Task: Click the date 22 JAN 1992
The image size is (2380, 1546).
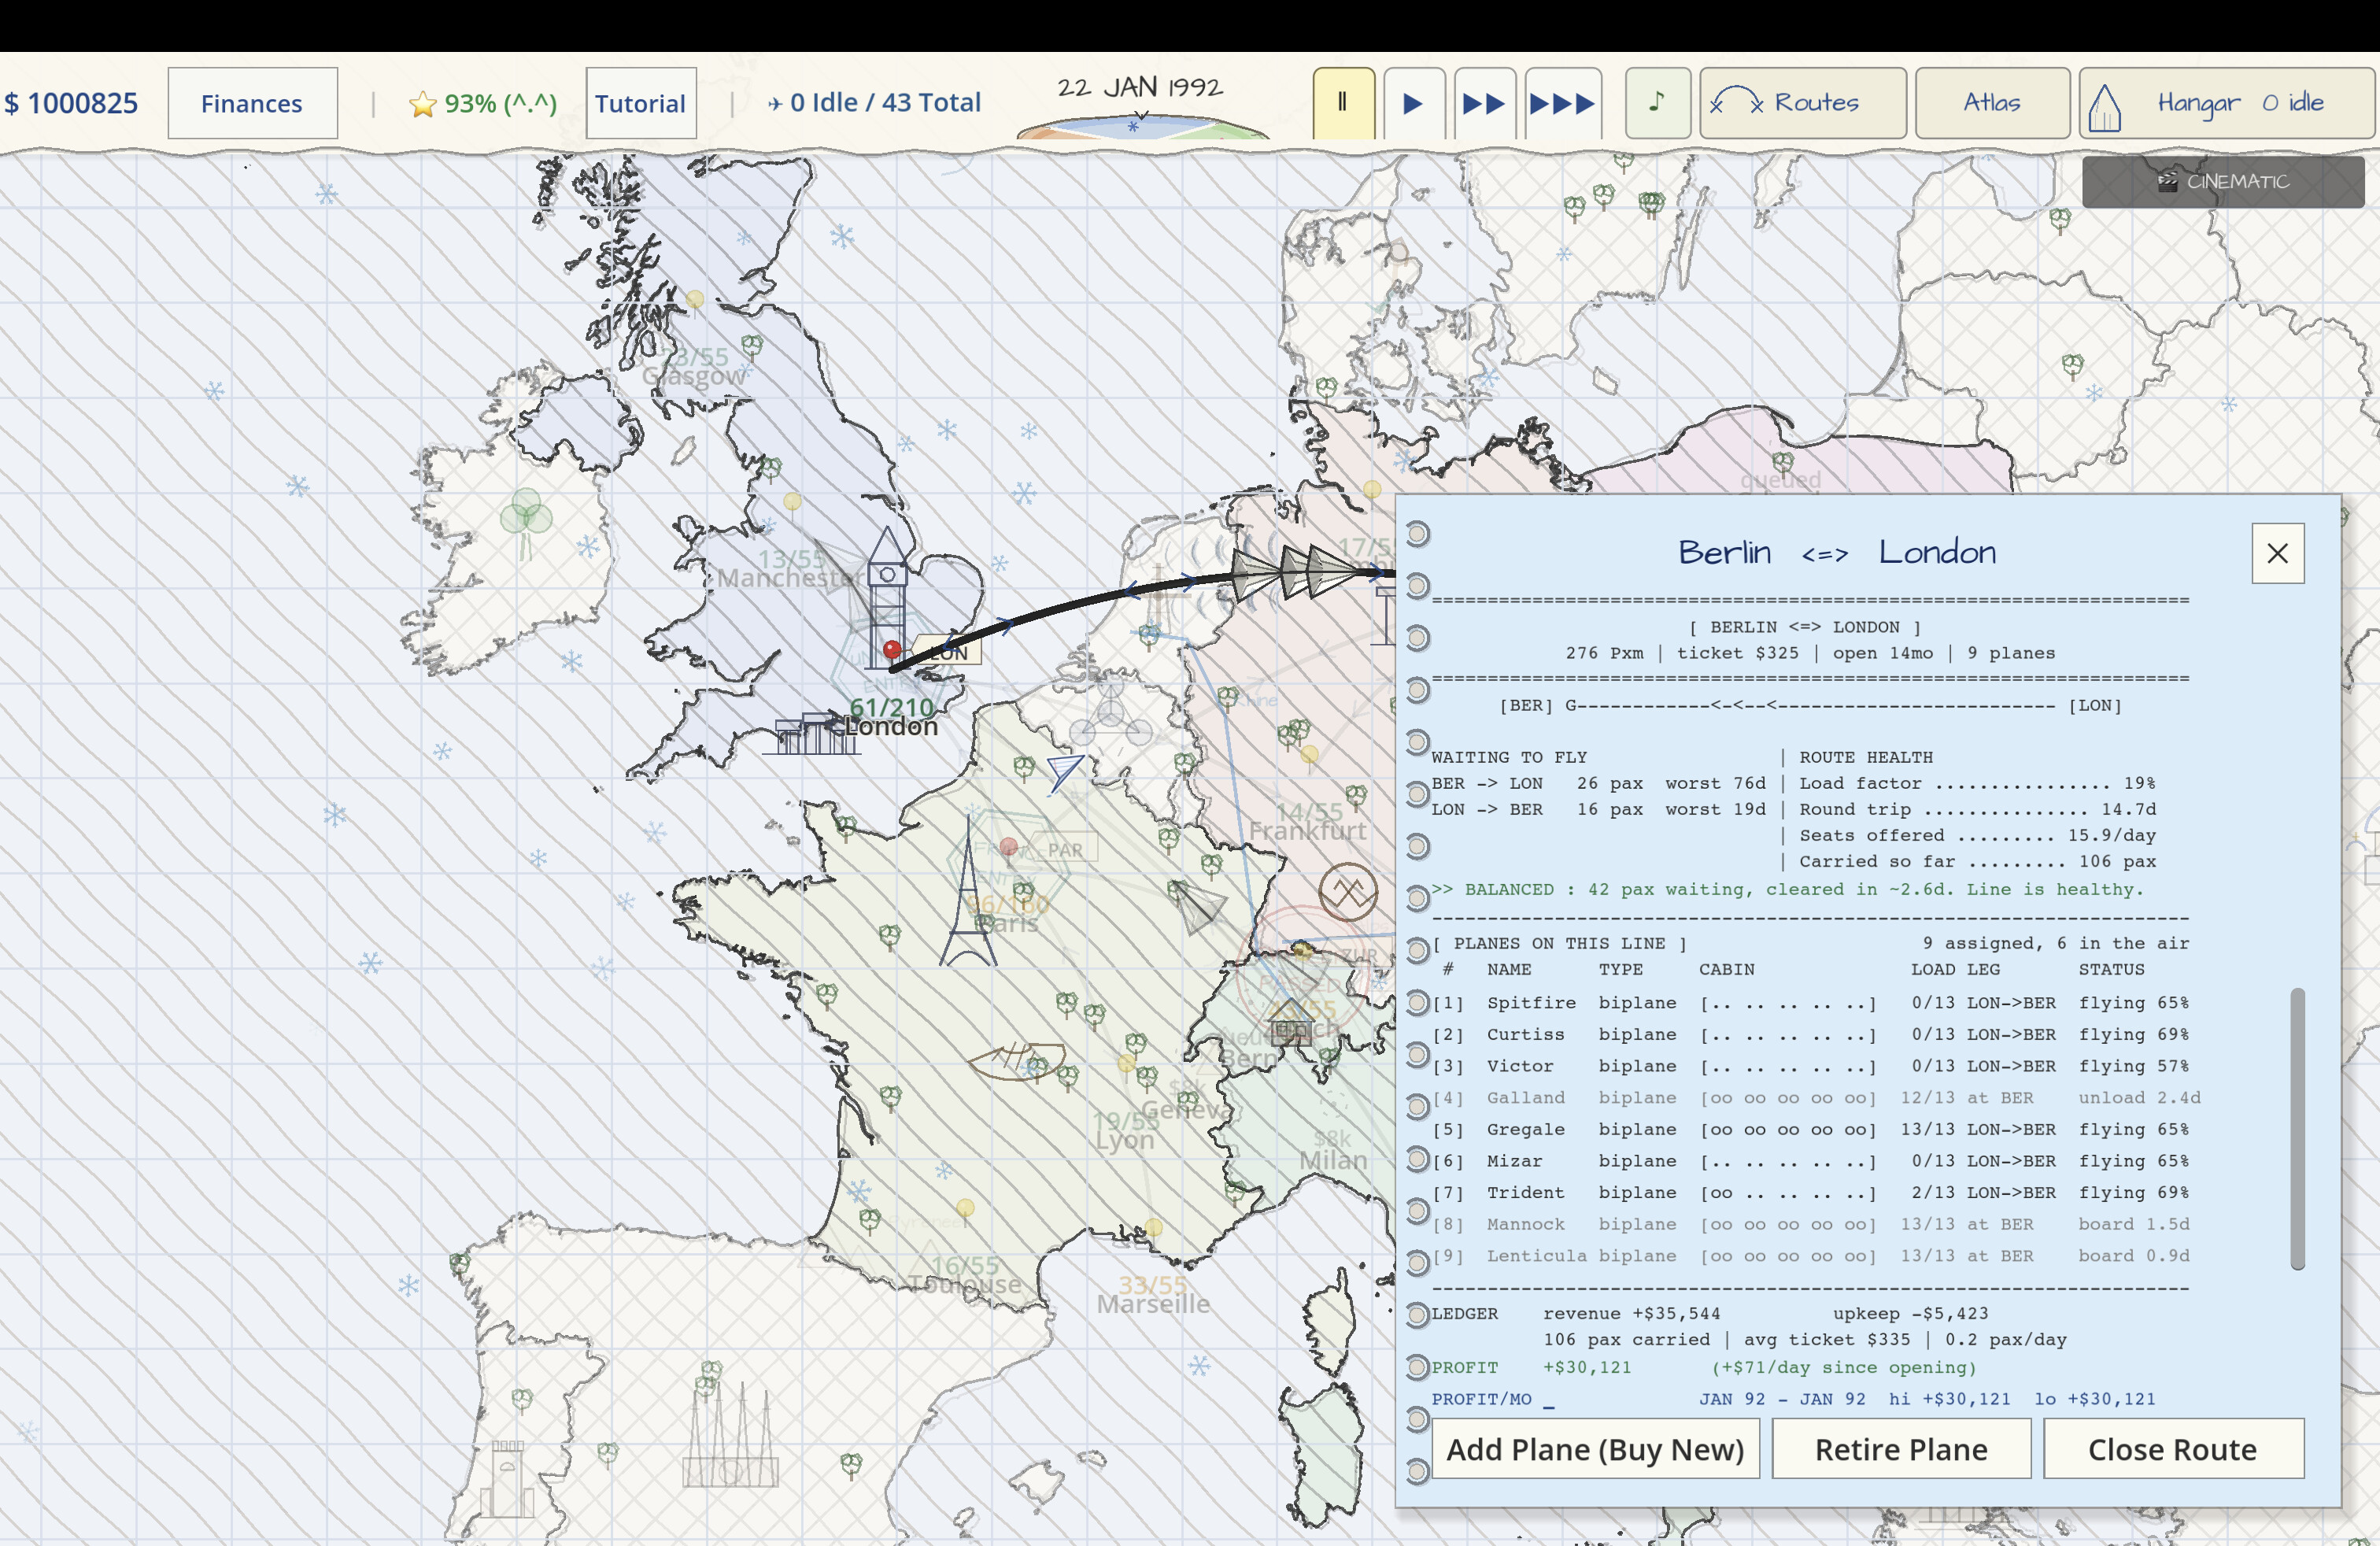Action: (x=1140, y=87)
